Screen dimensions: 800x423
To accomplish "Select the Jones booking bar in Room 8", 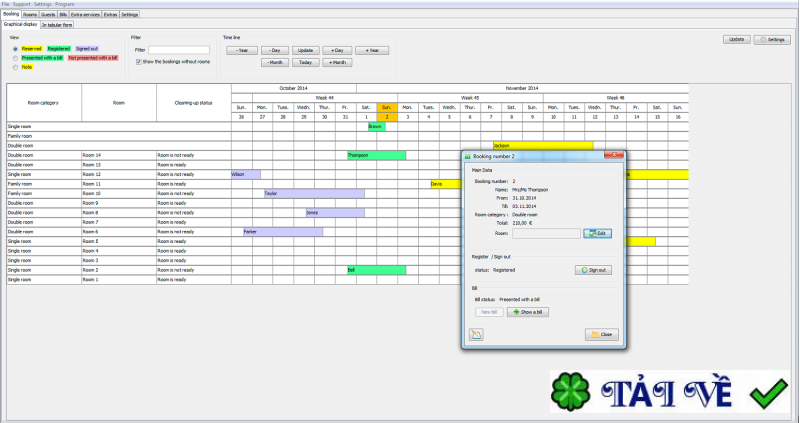I will [x=335, y=212].
